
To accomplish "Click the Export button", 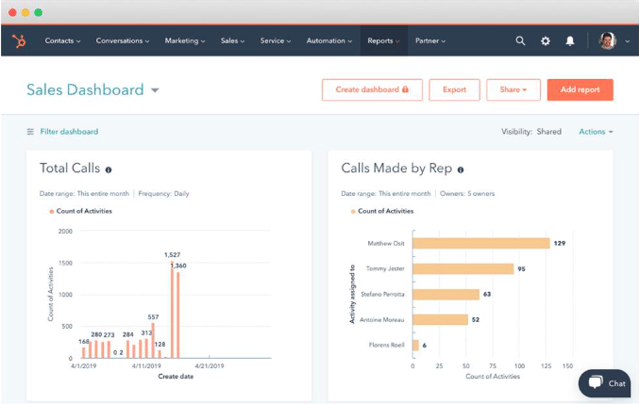I will tap(454, 90).
